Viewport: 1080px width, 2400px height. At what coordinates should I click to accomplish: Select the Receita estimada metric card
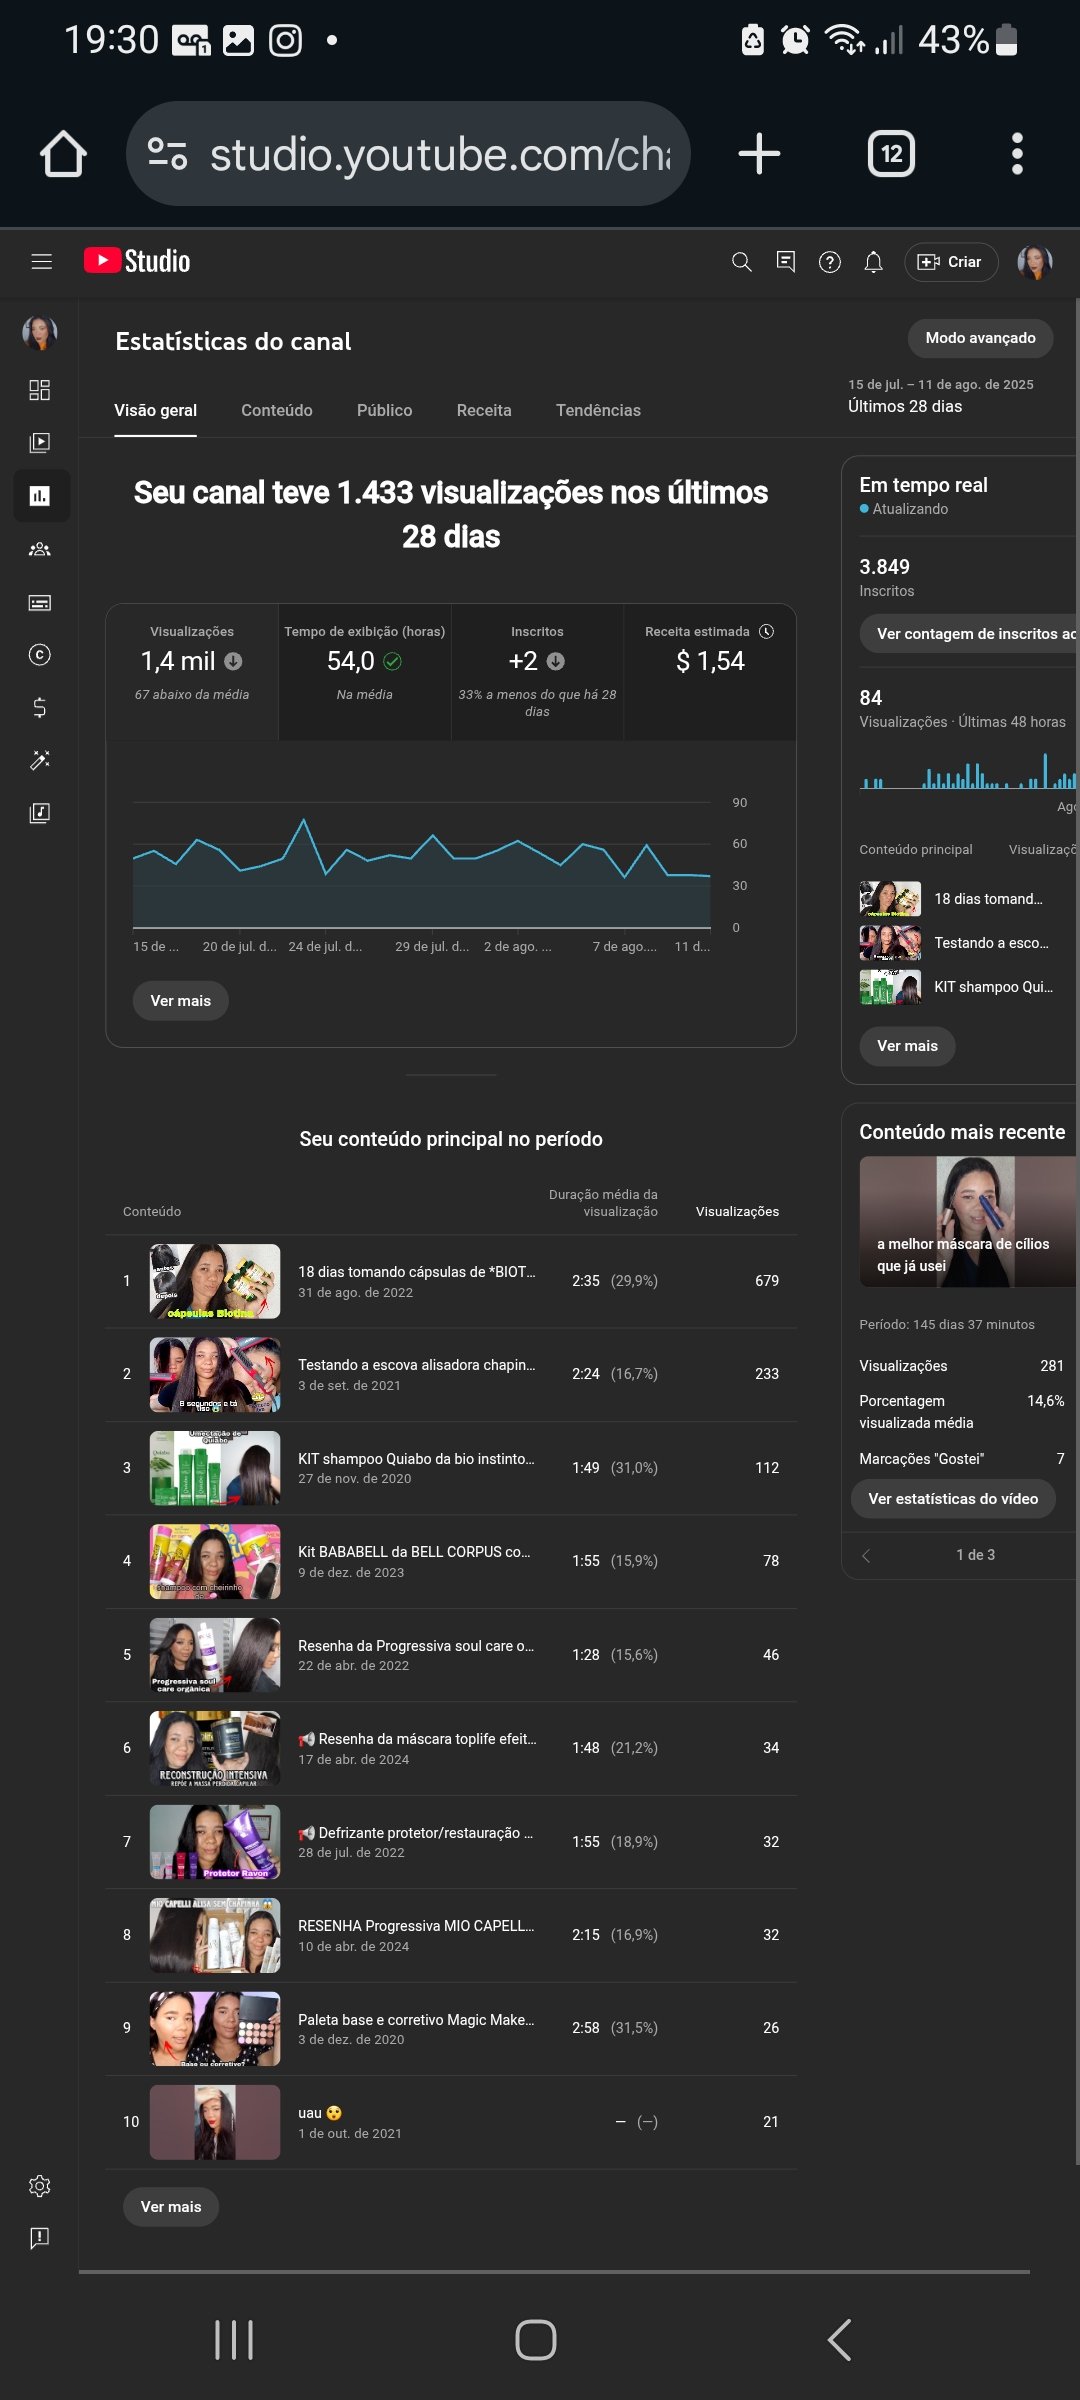click(x=709, y=671)
